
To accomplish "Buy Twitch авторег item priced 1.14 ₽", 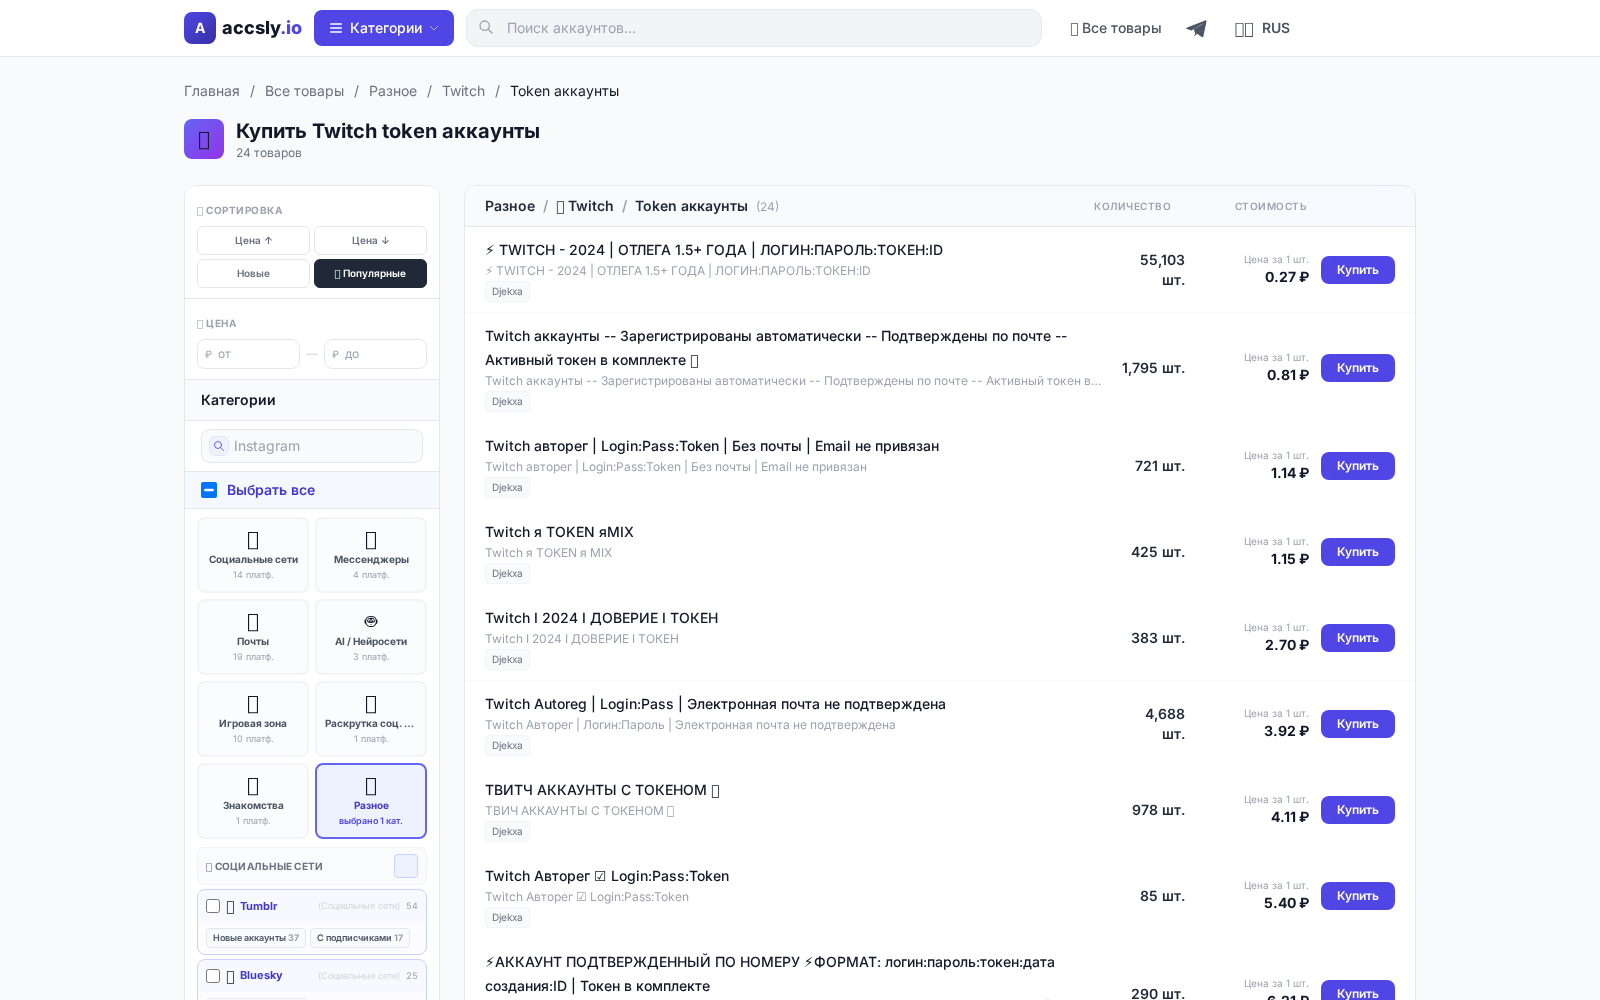I will [1358, 466].
